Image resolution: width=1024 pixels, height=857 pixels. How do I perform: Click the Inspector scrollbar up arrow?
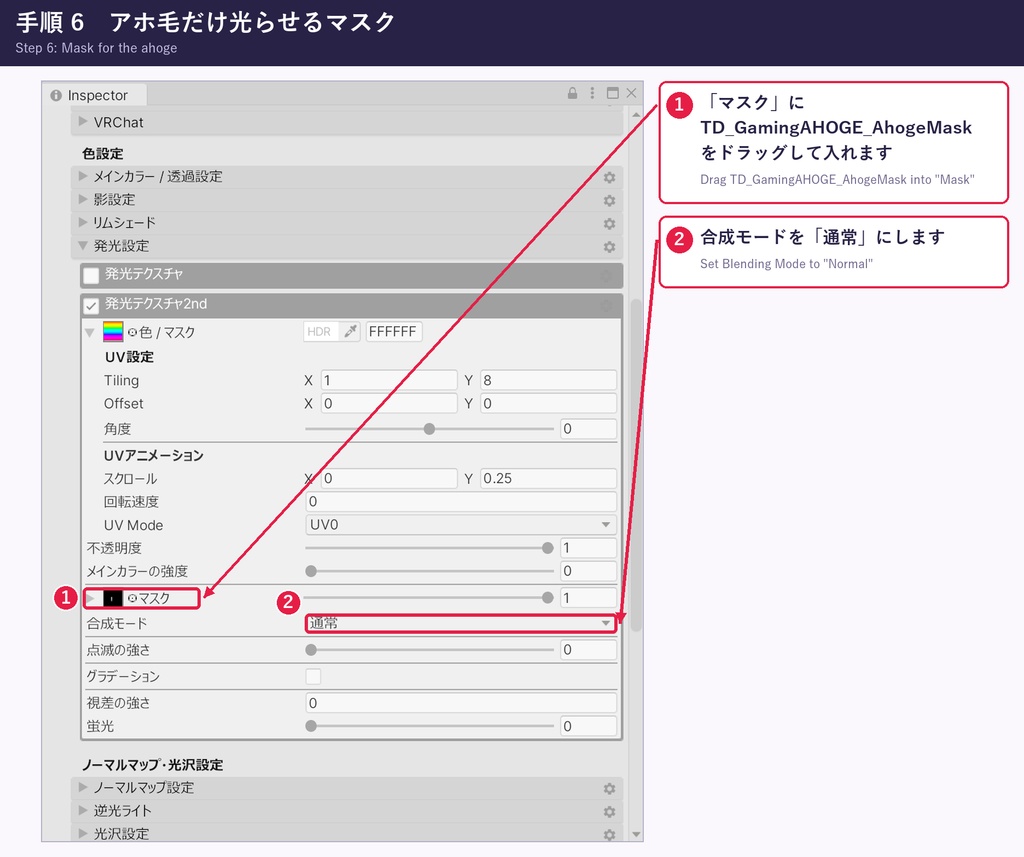pyautogui.click(x=636, y=114)
